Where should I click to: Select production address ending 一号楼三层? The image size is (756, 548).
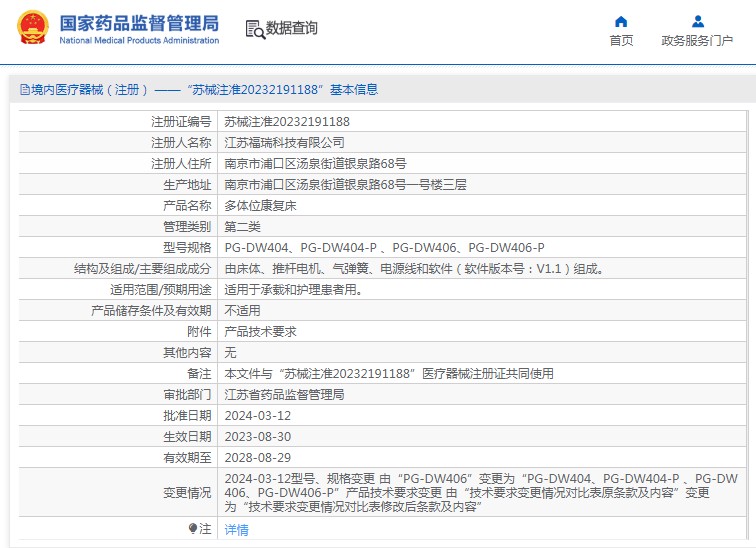345,185
